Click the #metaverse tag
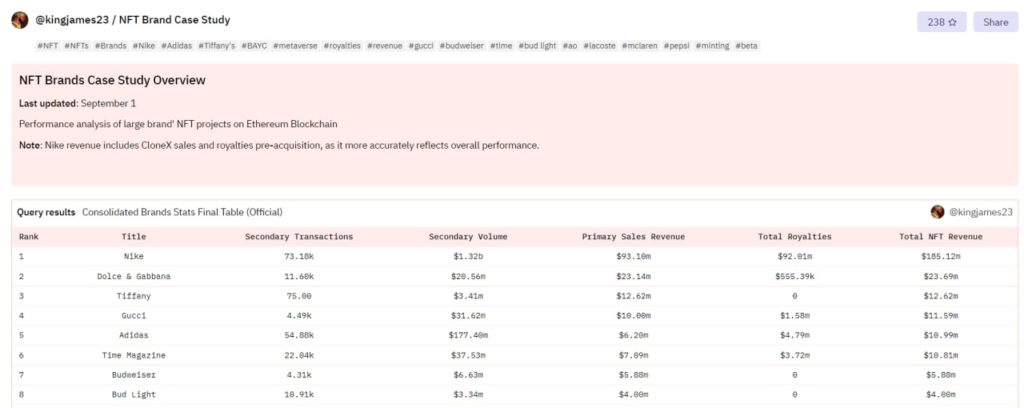 point(295,46)
